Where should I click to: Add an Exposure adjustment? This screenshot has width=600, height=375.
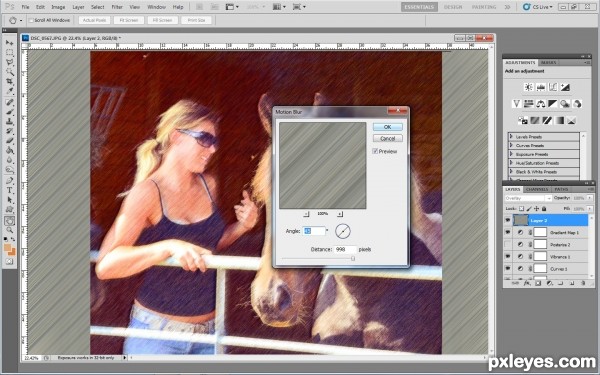(x=565, y=87)
